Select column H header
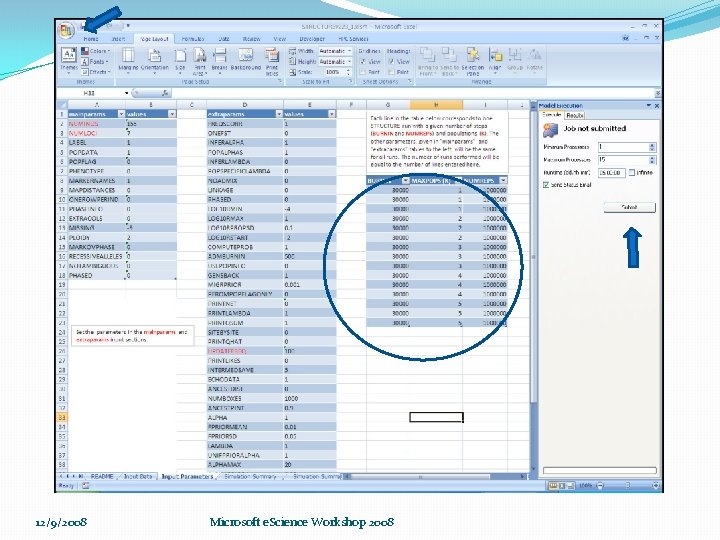Image resolution: width=720 pixels, height=540 pixels. [x=436, y=105]
